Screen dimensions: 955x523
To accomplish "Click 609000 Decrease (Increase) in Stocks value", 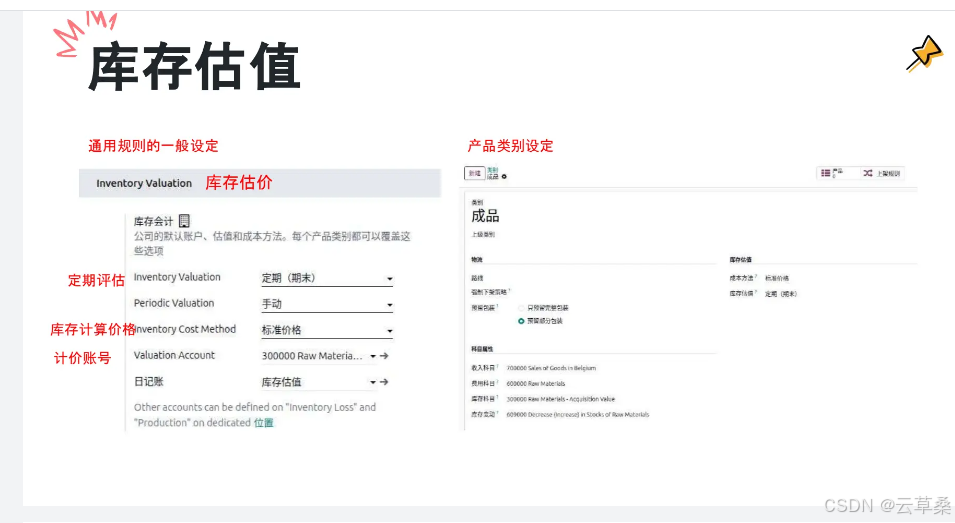I will tap(578, 415).
